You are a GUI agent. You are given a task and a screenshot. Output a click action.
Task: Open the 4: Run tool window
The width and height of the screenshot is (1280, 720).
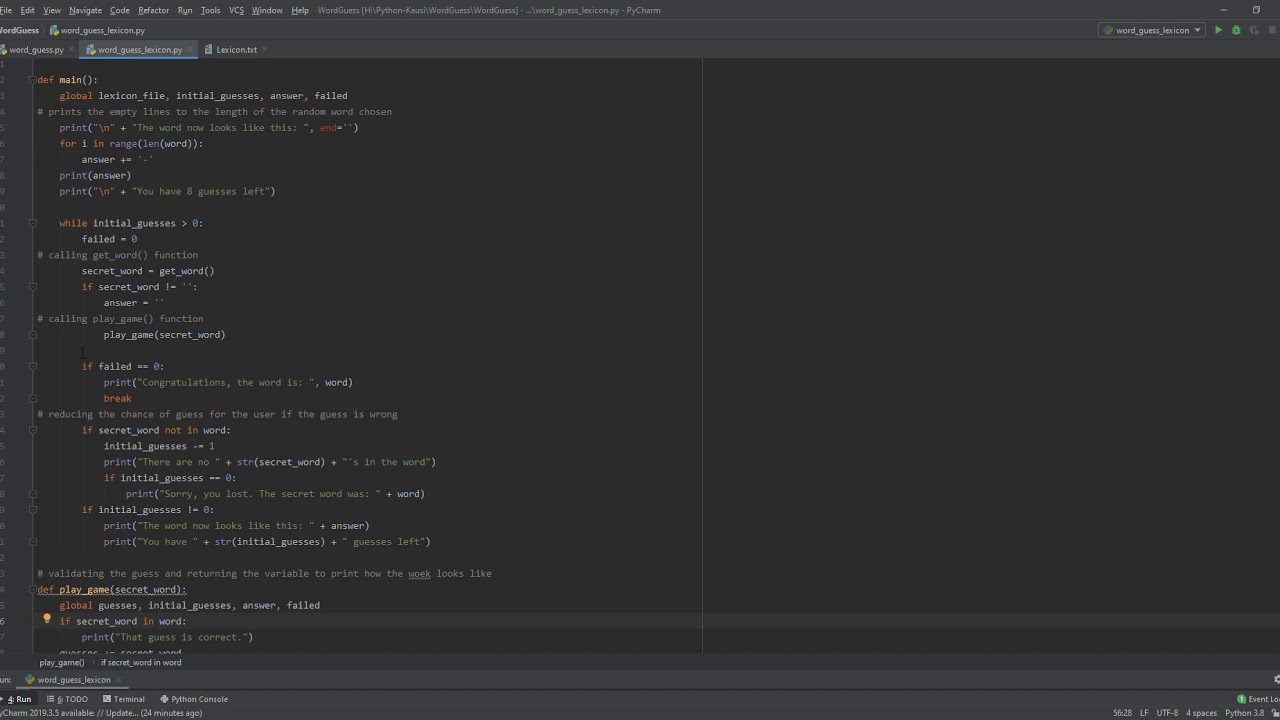(x=19, y=699)
